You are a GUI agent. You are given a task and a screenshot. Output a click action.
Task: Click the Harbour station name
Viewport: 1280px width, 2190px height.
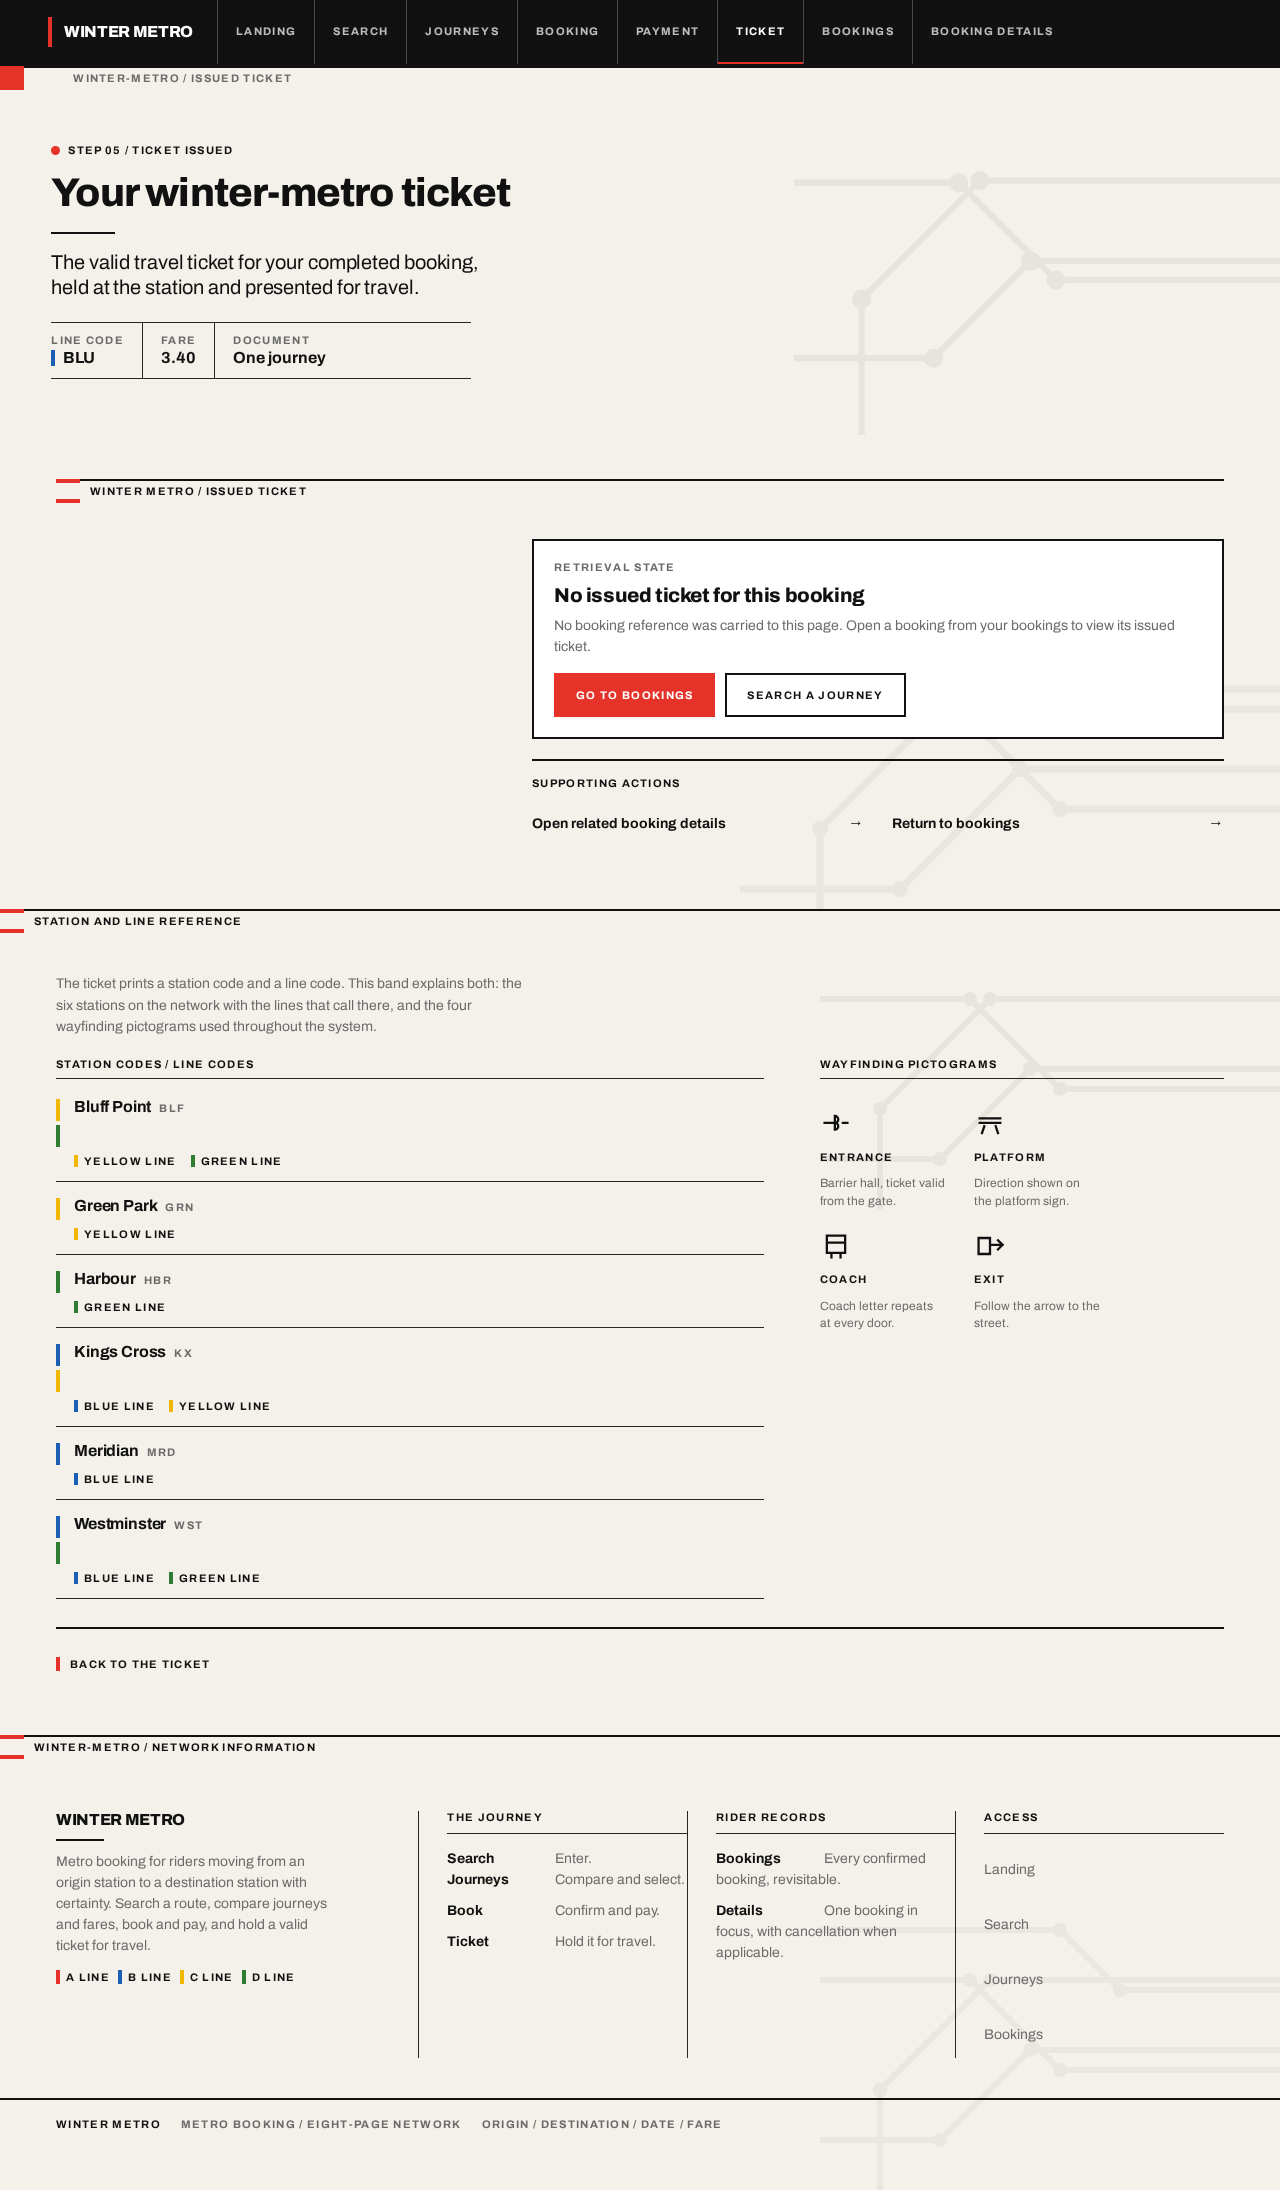point(105,1279)
